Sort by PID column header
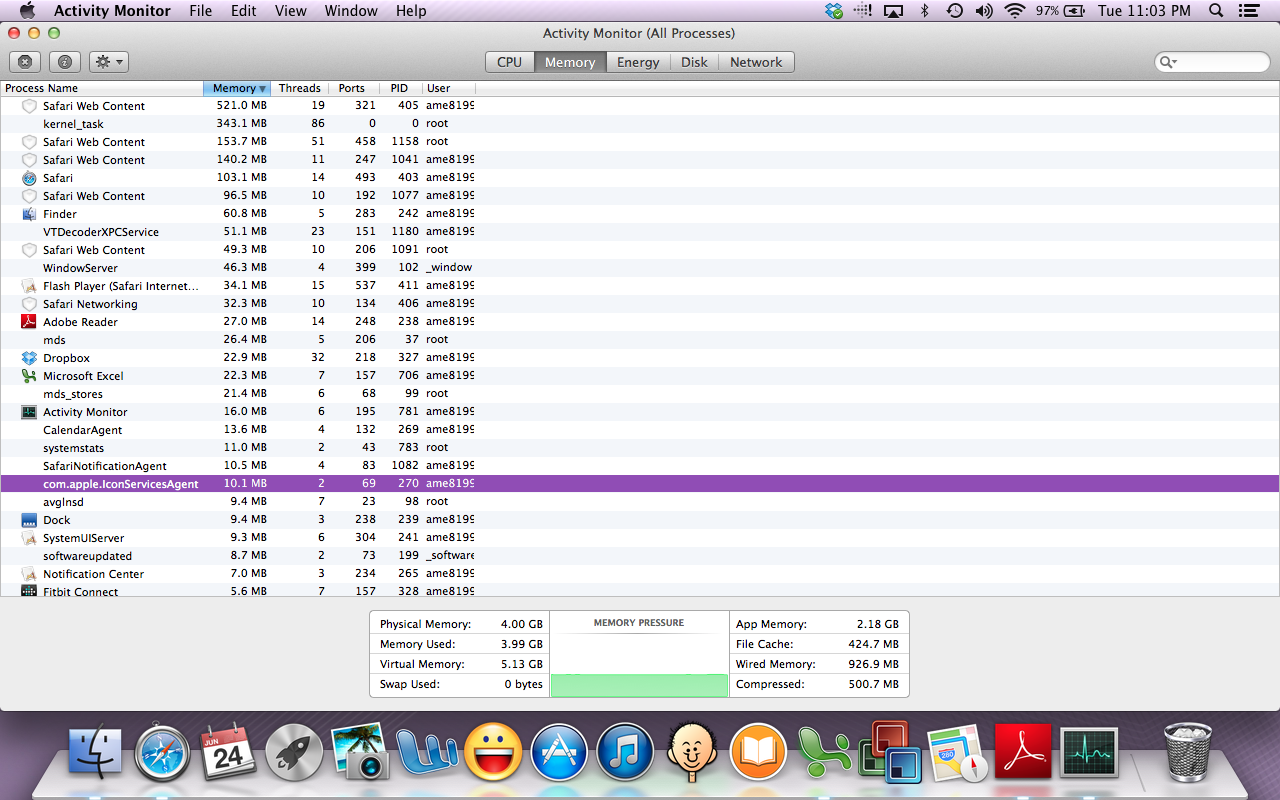 400,88
